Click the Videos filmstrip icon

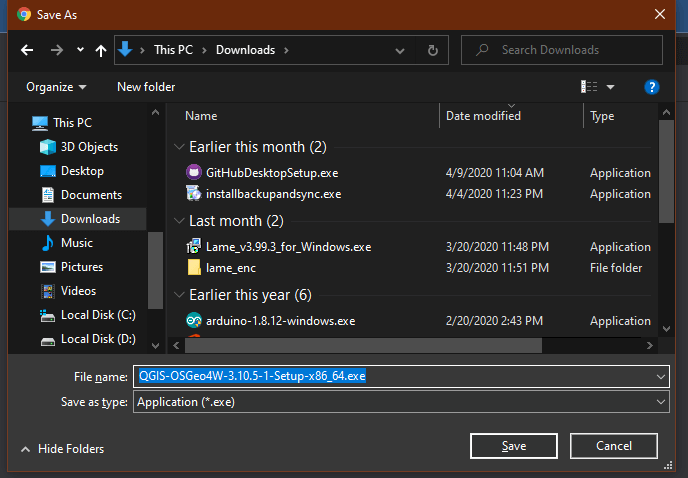[48, 291]
